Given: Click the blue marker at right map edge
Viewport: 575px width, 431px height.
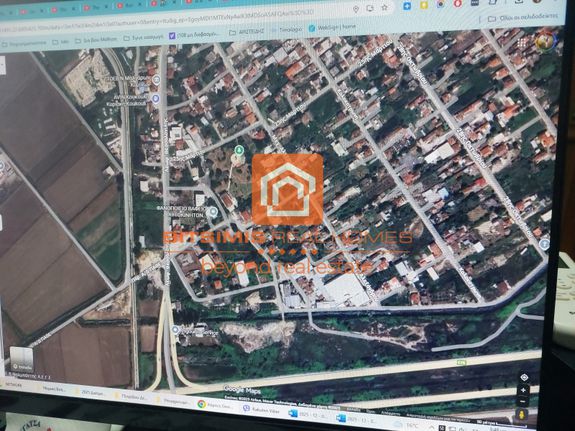Looking at the screenshot, I should 545,244.
